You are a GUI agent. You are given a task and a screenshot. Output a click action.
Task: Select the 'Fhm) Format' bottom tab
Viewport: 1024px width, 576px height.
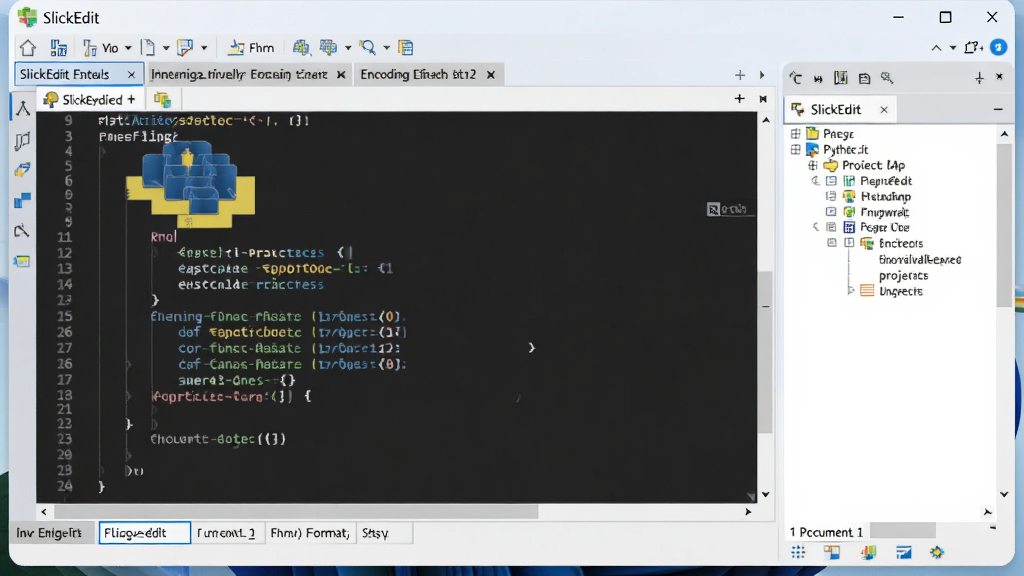point(310,533)
